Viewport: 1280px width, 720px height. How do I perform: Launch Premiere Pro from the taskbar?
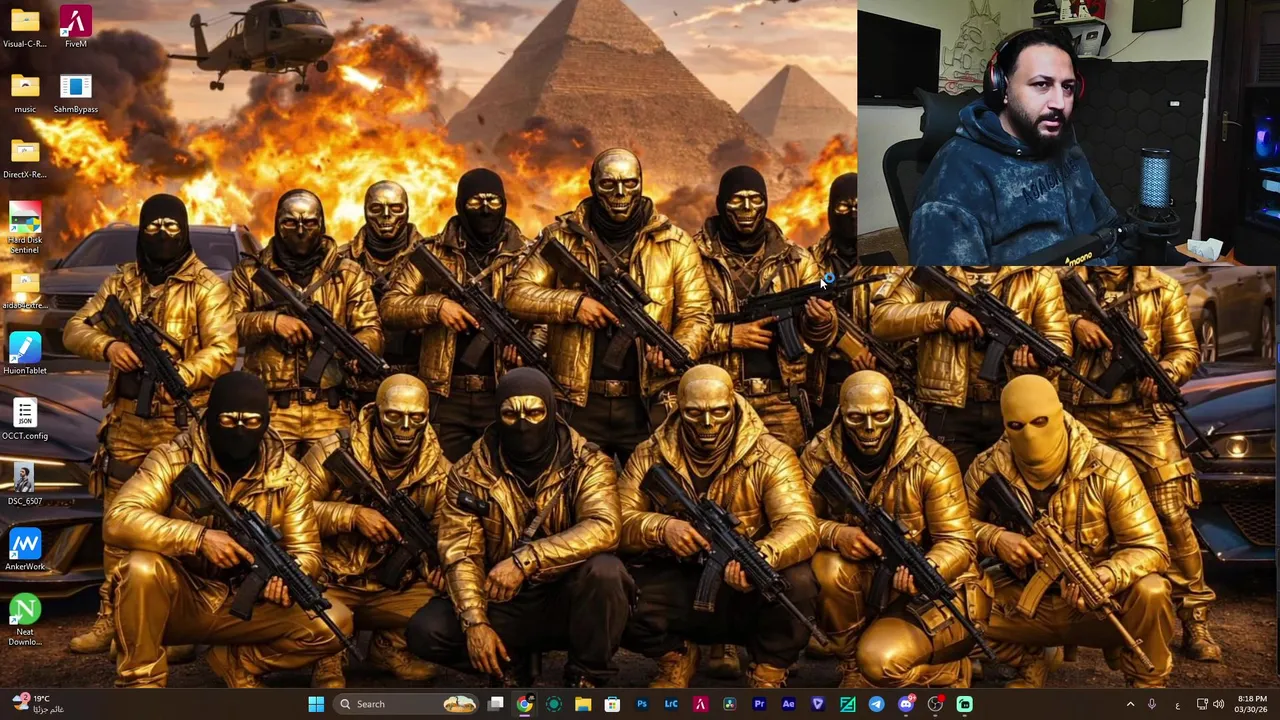pos(759,704)
